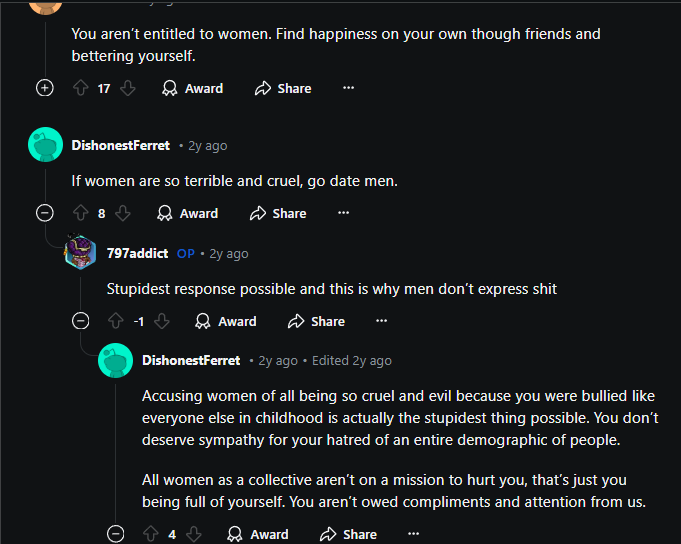The height and width of the screenshot is (544, 681).
Task: Upvote 797addict's reply with -1 score
Action: tap(116, 321)
